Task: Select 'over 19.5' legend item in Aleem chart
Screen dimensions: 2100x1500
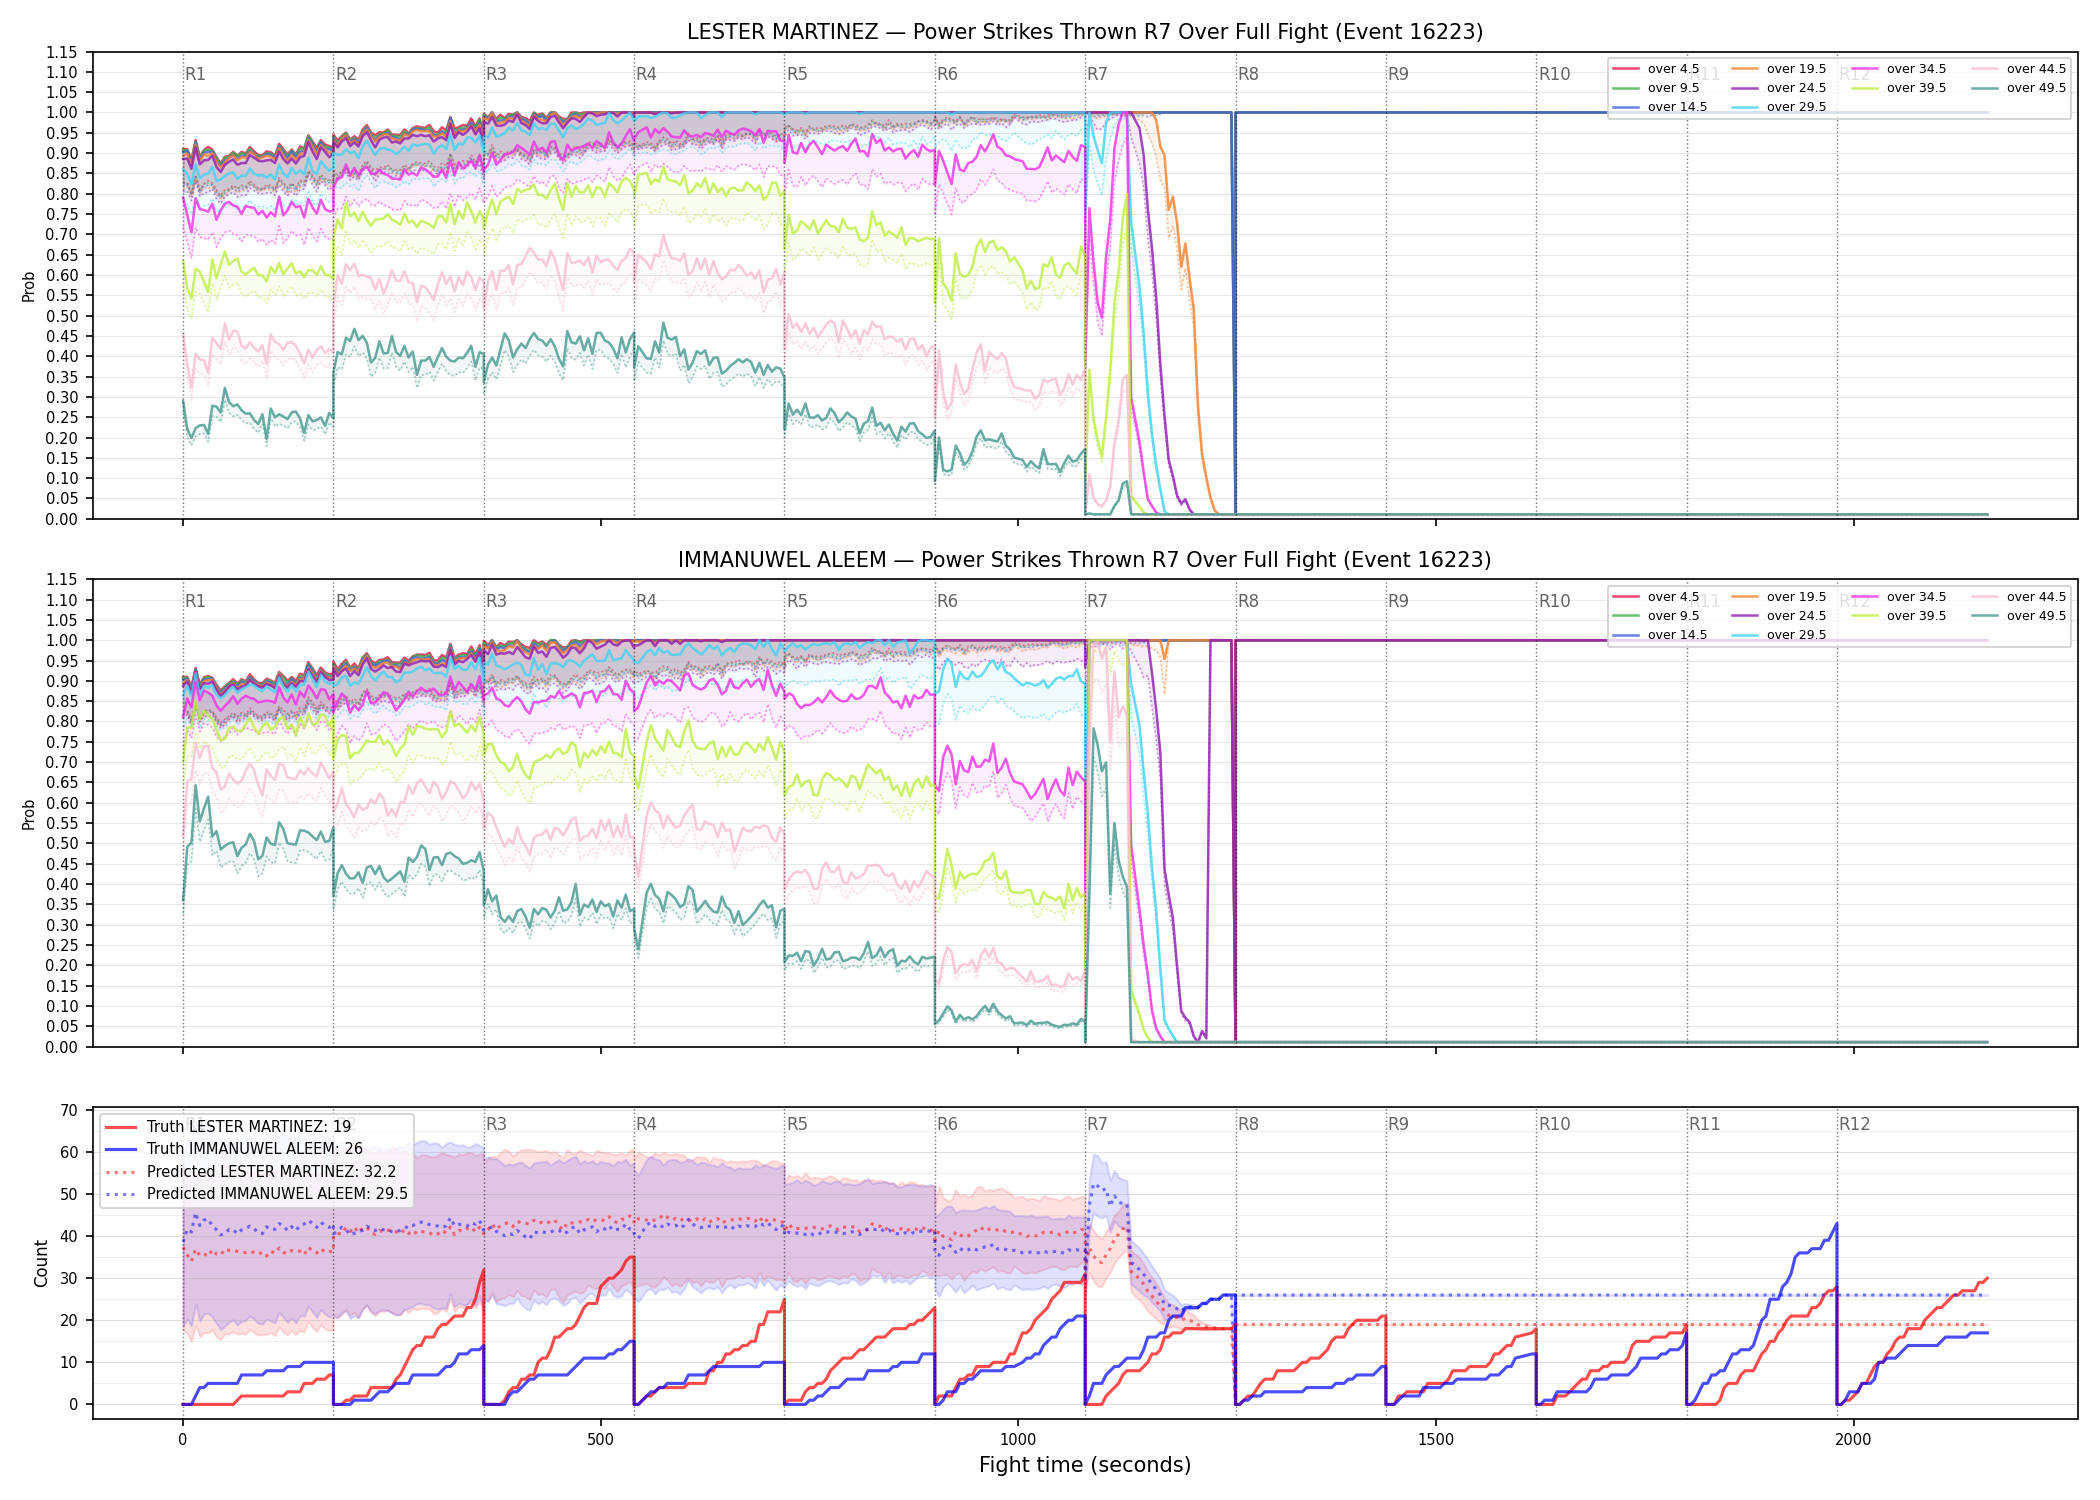Action: pyautogui.click(x=1779, y=597)
